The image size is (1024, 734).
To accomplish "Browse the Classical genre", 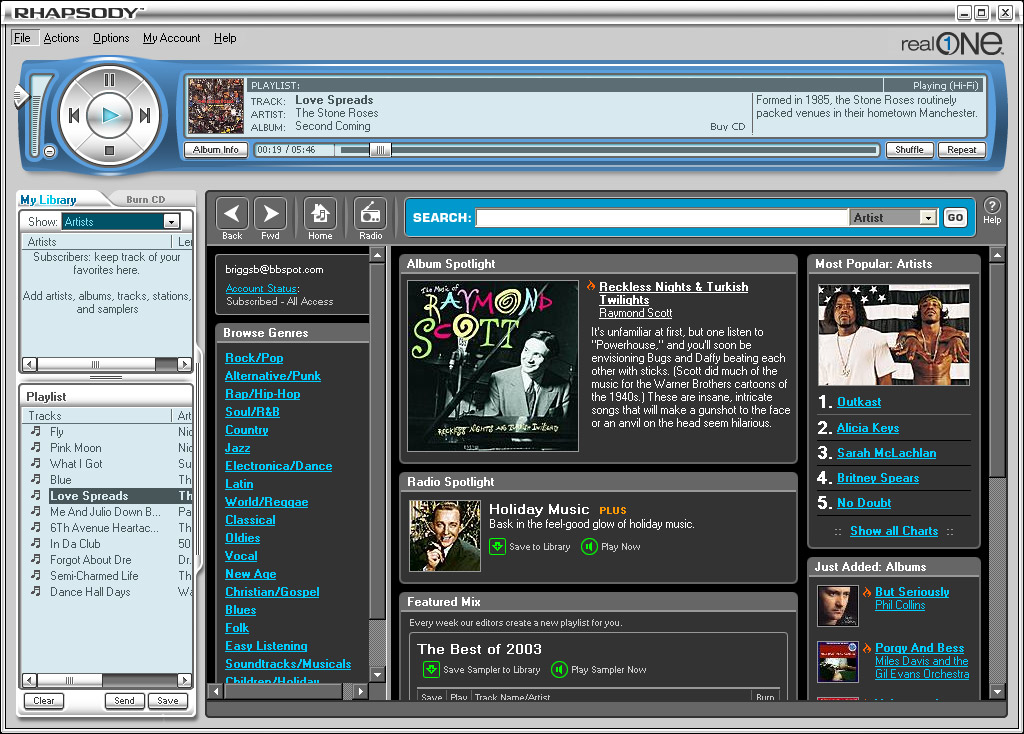I will [250, 520].
